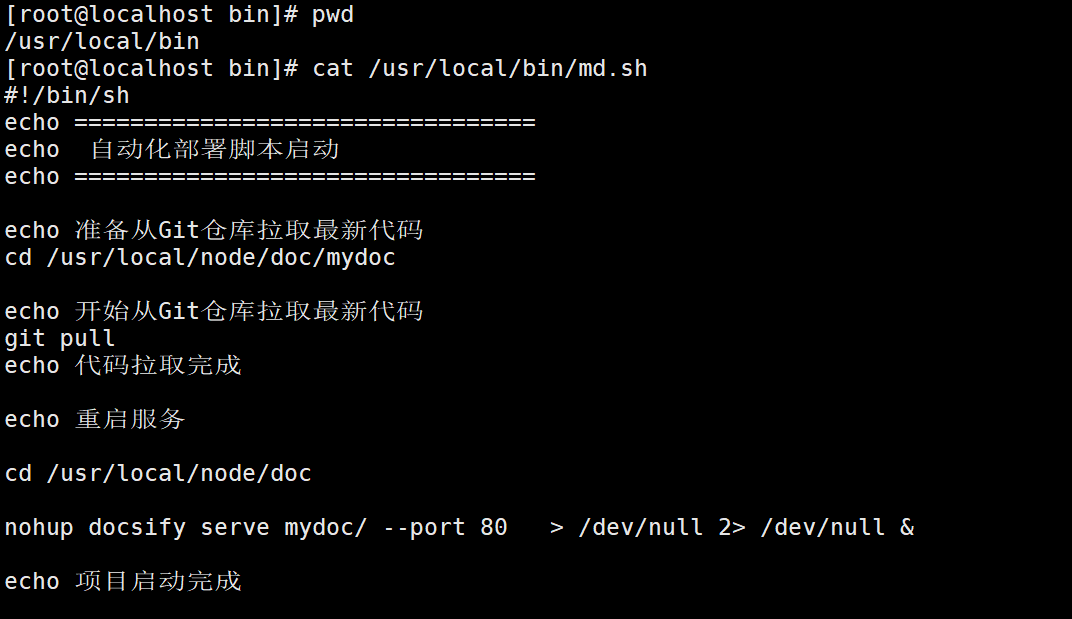Click the word nohup
This screenshot has width=1072, height=619.
(x=39, y=528)
